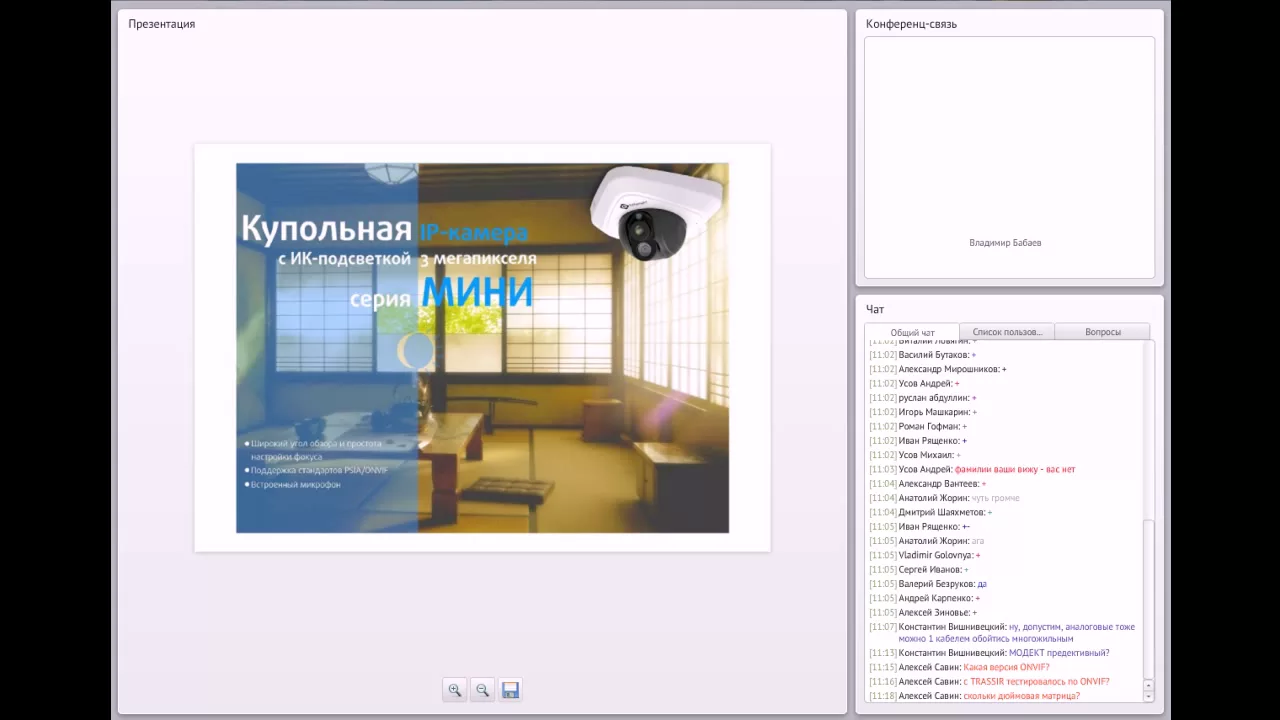Click Александр Мирошников's chat row
The width and height of the screenshot is (1280, 720).
coord(1005,369)
